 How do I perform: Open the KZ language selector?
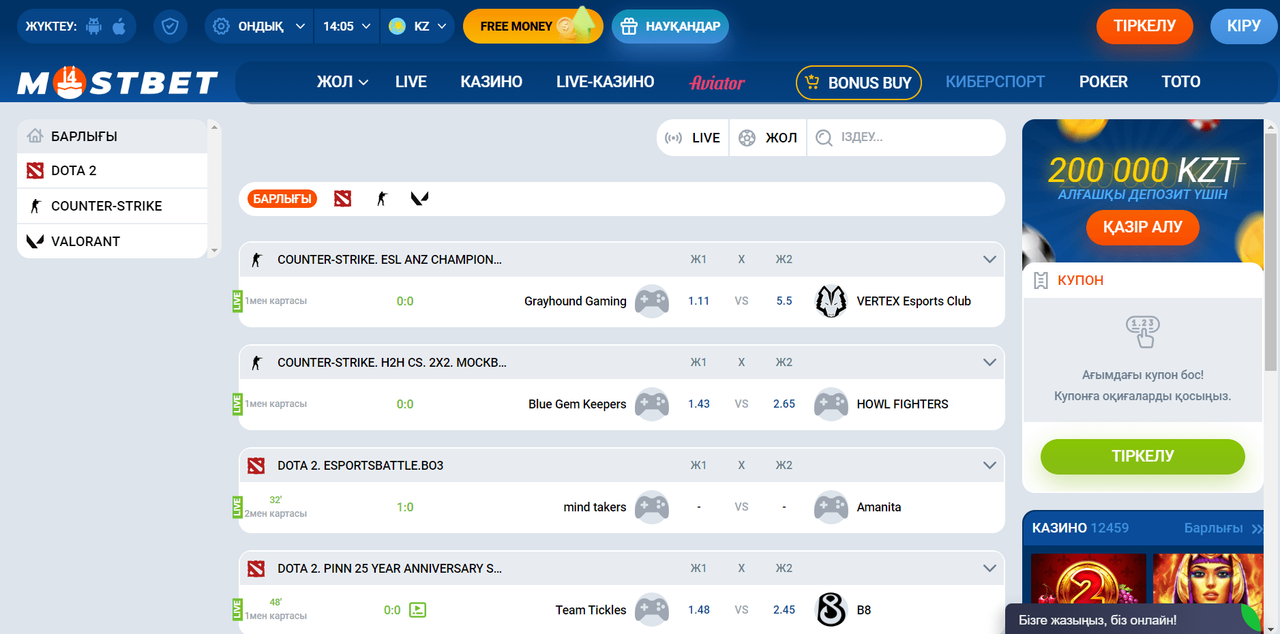(418, 26)
